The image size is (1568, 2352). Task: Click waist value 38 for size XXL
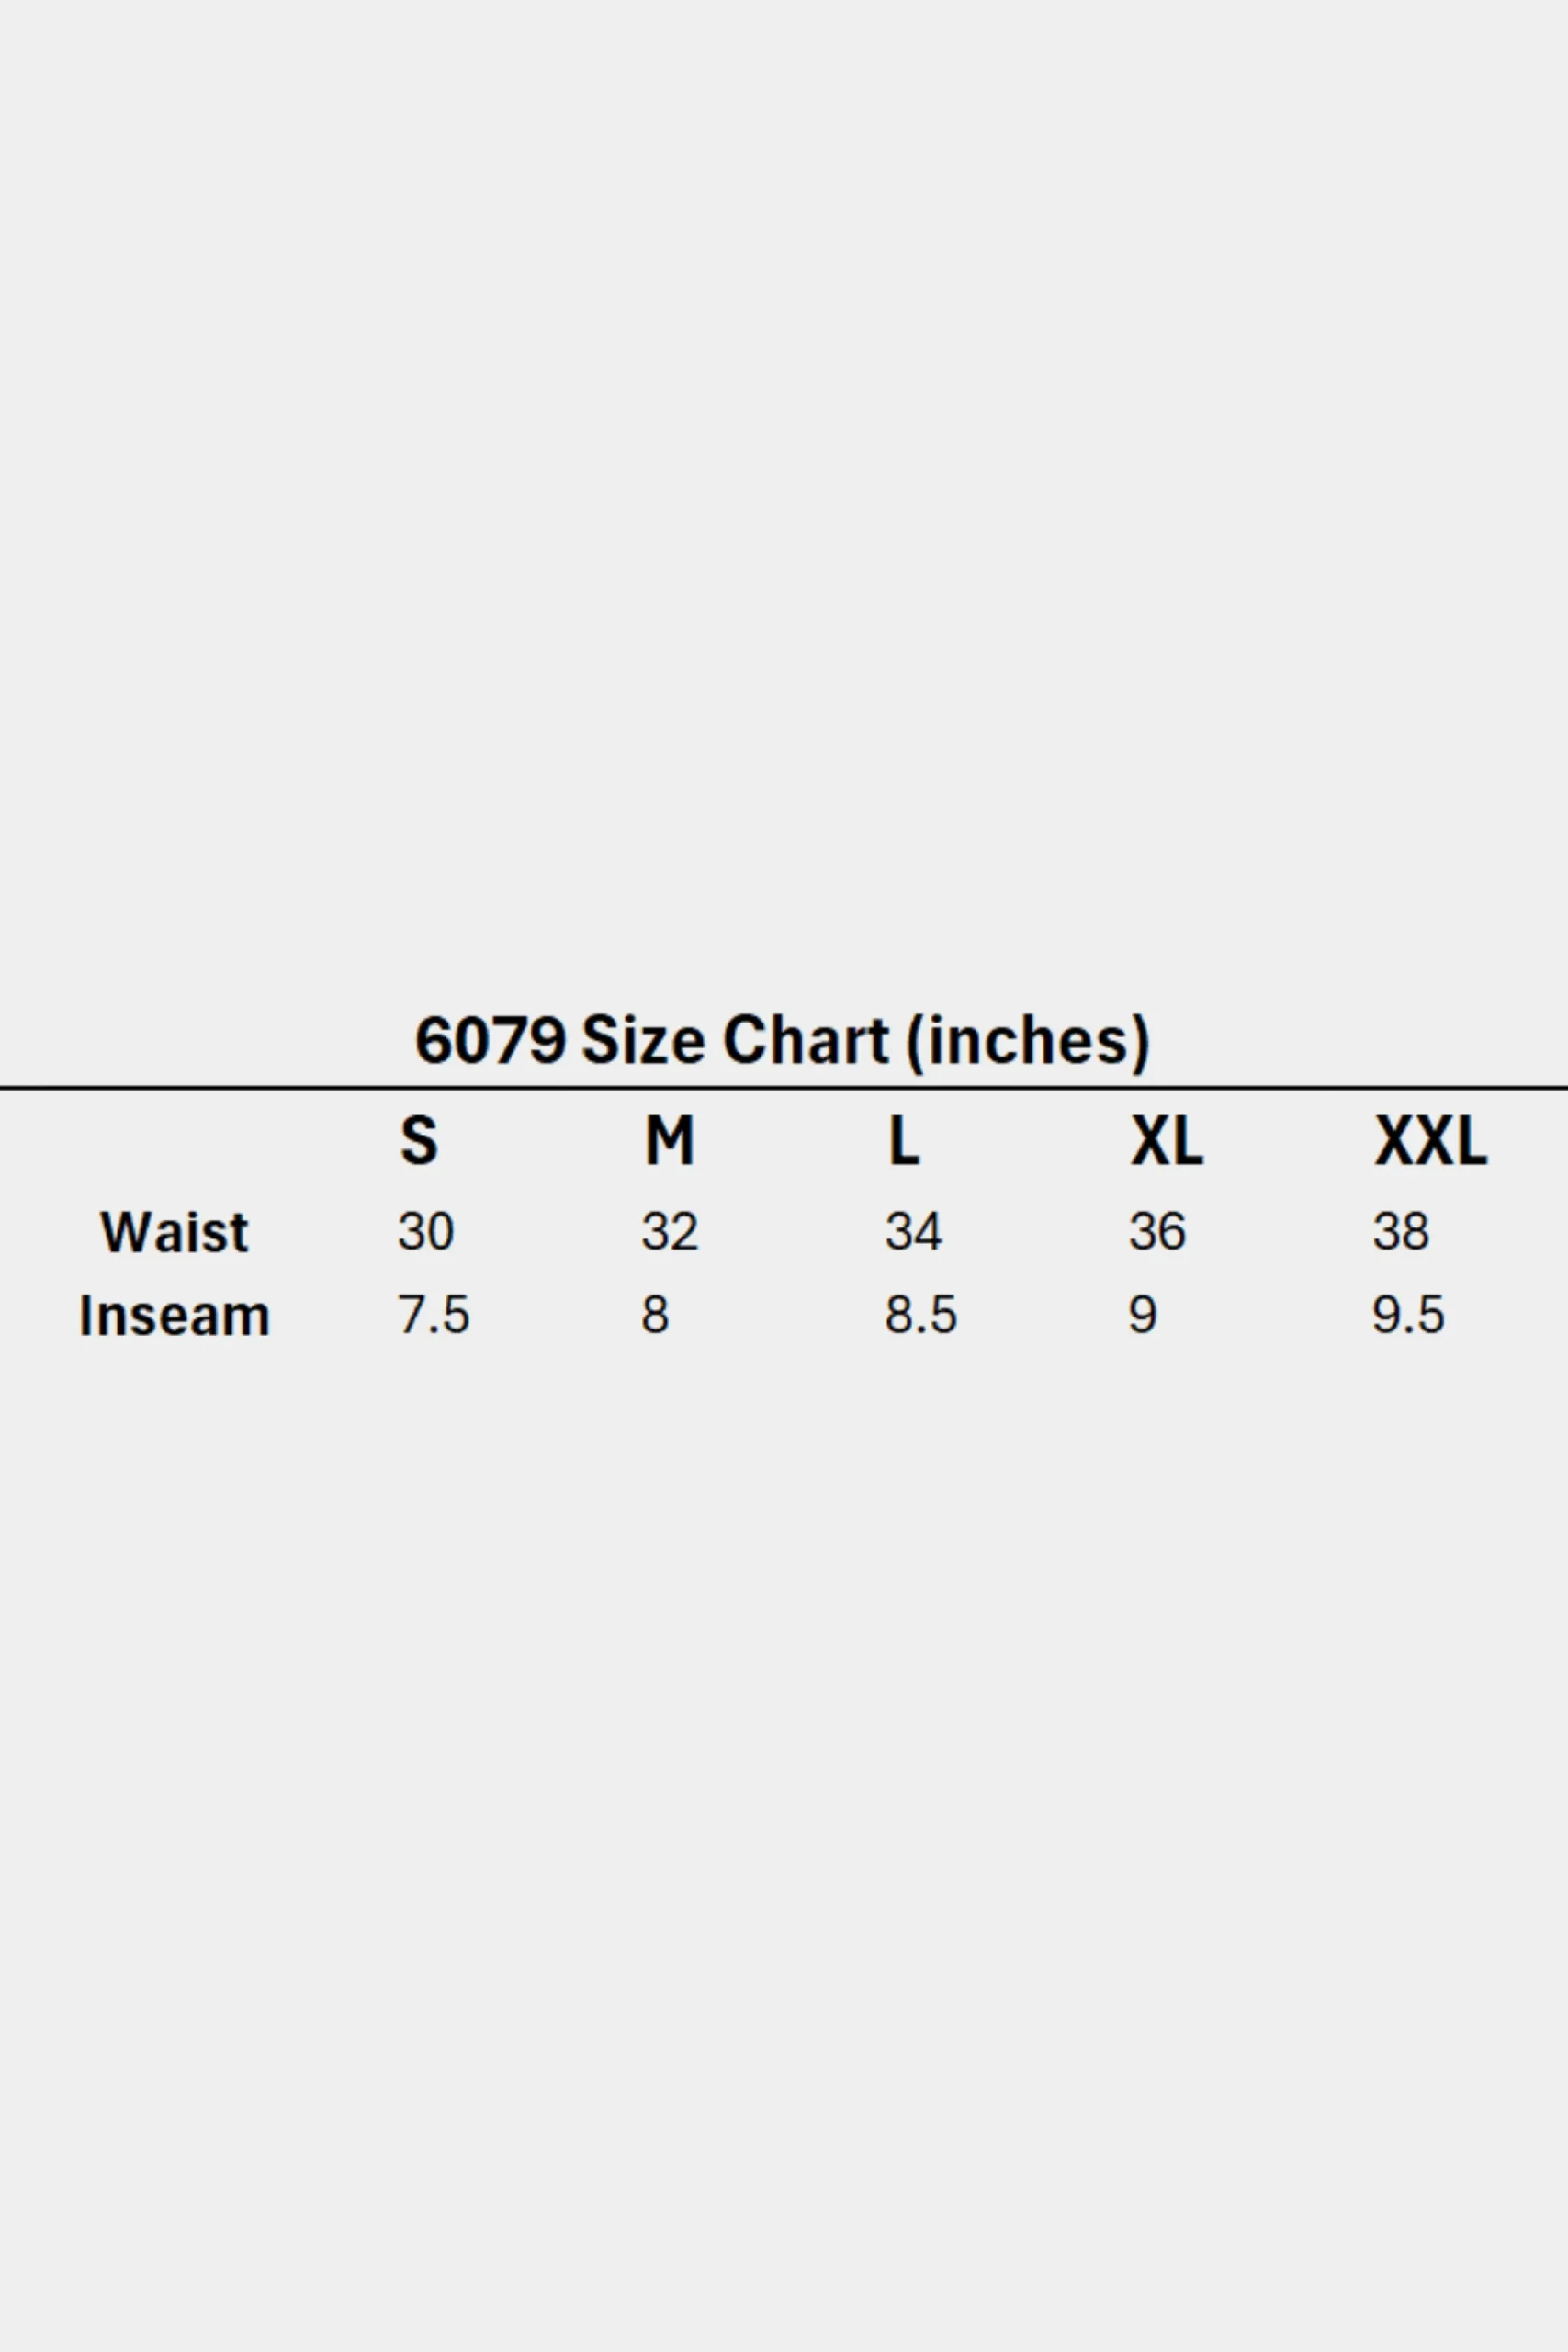1401,1231
